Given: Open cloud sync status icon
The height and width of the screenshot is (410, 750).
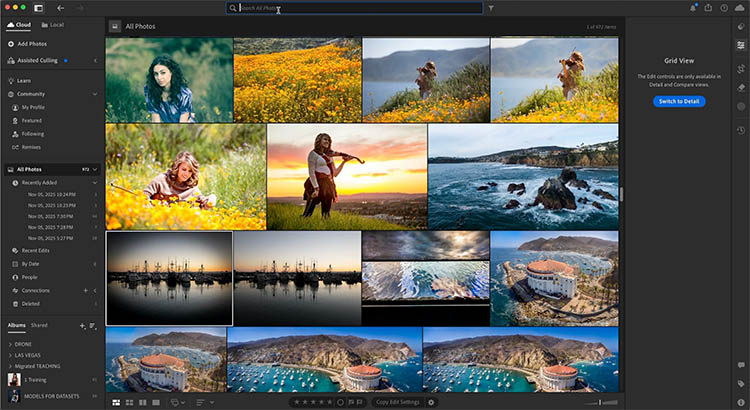Looking at the screenshot, I should pos(739,8).
